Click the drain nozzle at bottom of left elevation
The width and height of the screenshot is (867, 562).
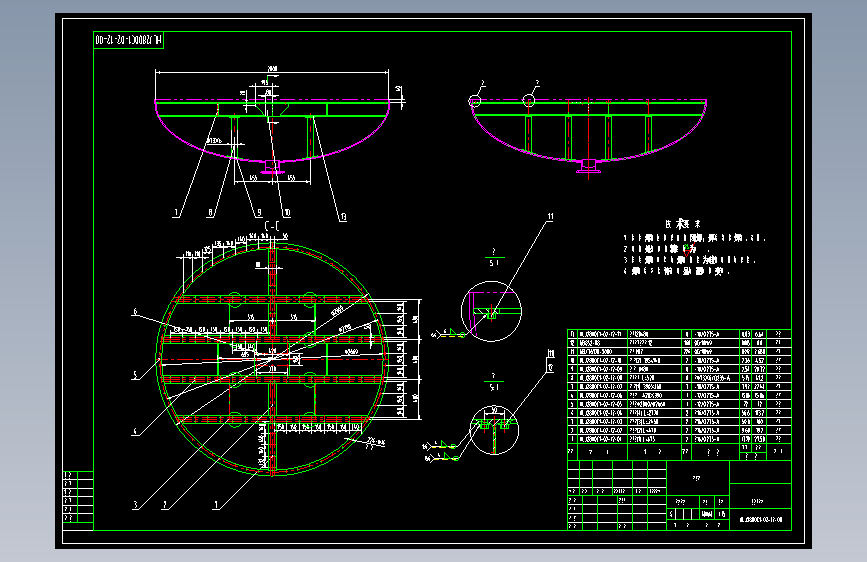[271, 167]
